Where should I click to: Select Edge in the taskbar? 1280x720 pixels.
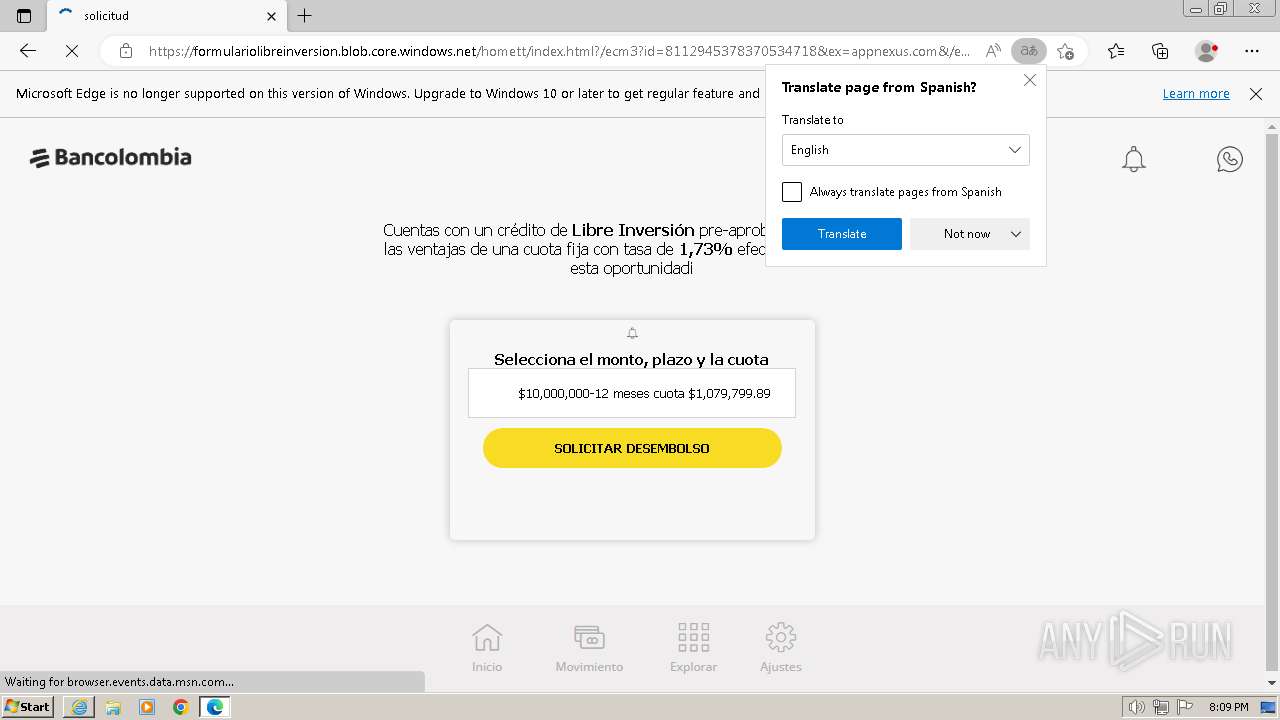[x=215, y=707]
